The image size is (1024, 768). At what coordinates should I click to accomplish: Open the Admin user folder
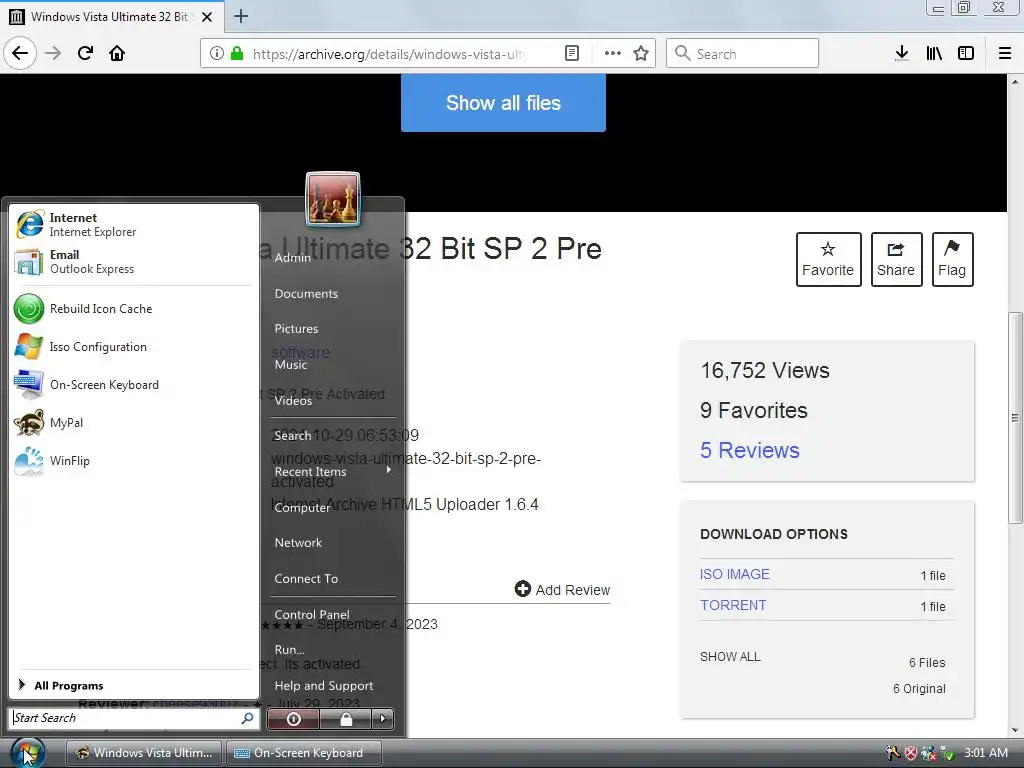(x=293, y=257)
